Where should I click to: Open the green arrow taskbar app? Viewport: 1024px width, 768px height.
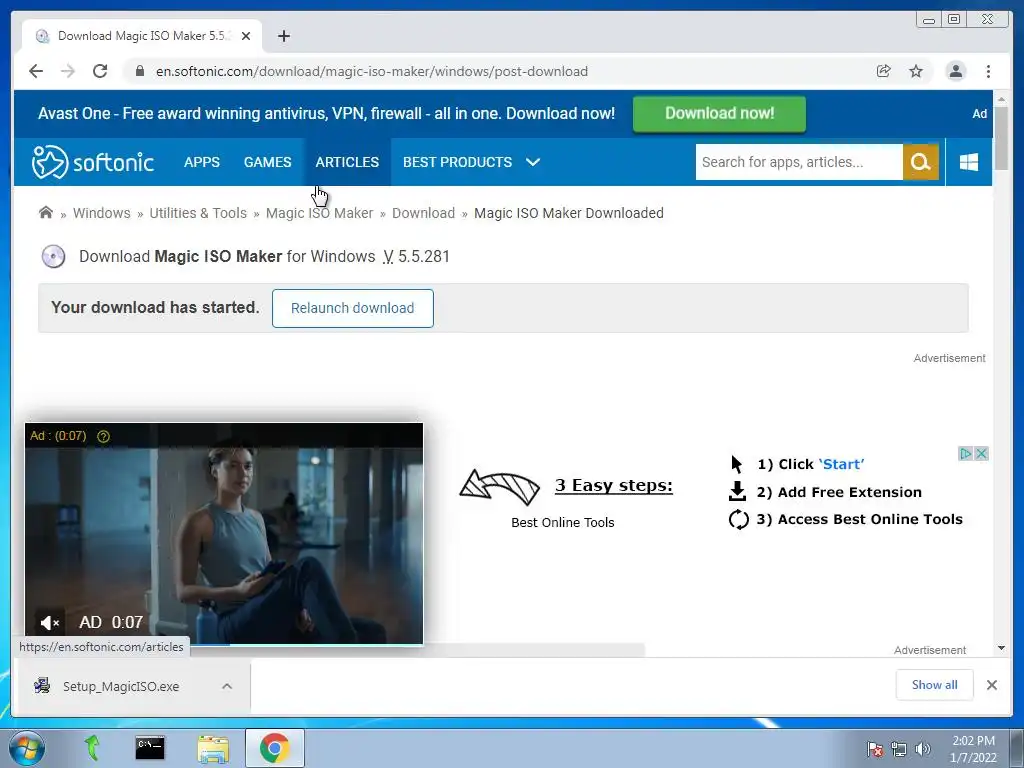coord(92,748)
